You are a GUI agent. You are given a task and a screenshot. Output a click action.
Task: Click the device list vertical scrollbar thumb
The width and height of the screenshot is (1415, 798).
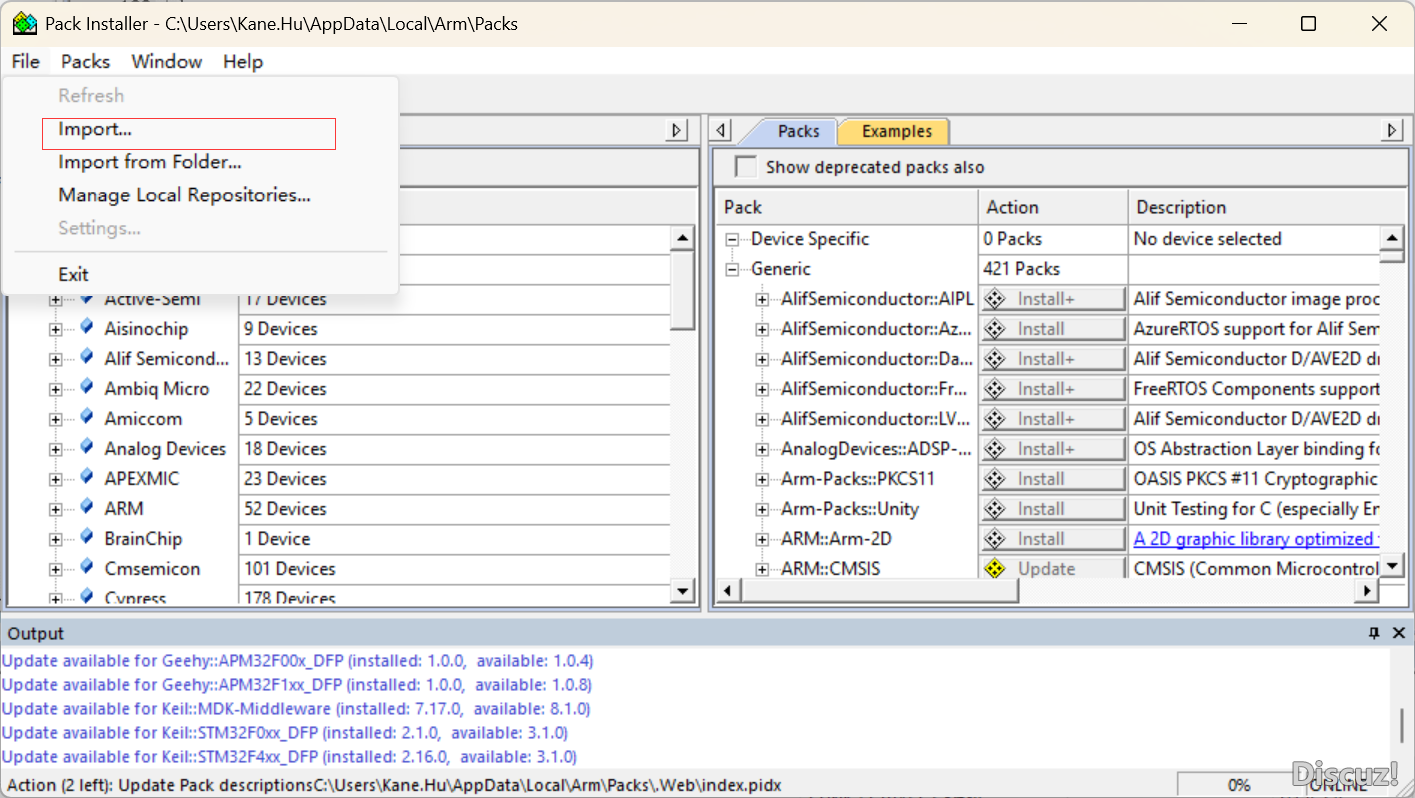click(683, 289)
